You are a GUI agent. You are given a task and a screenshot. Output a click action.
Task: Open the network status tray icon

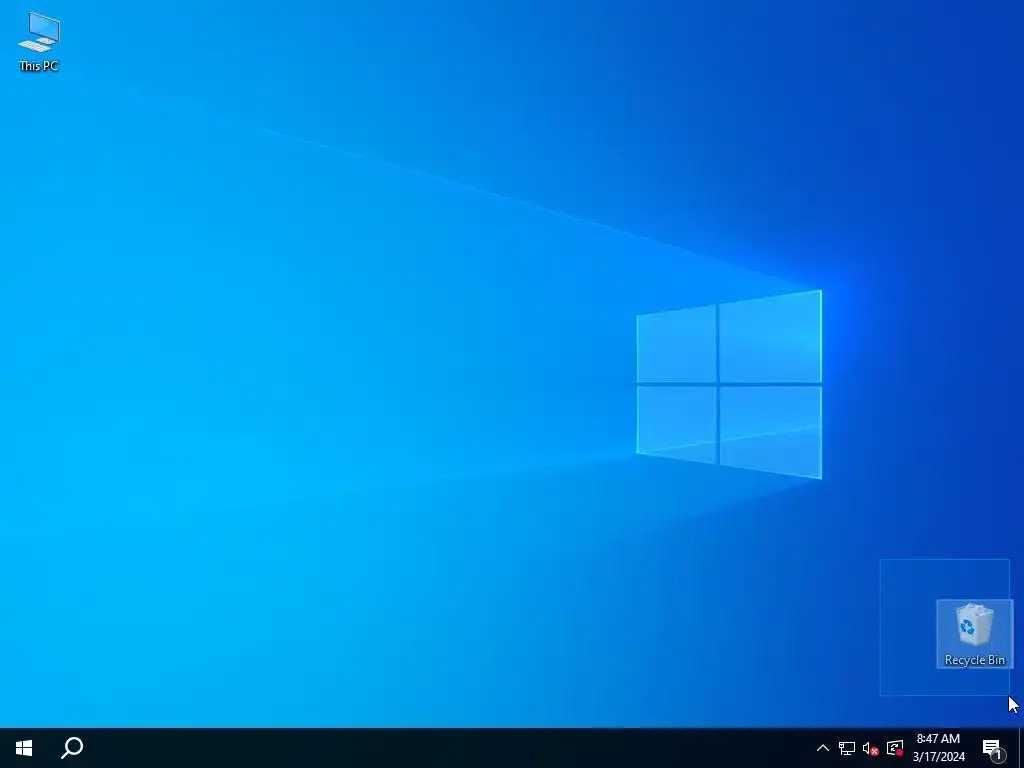847,748
